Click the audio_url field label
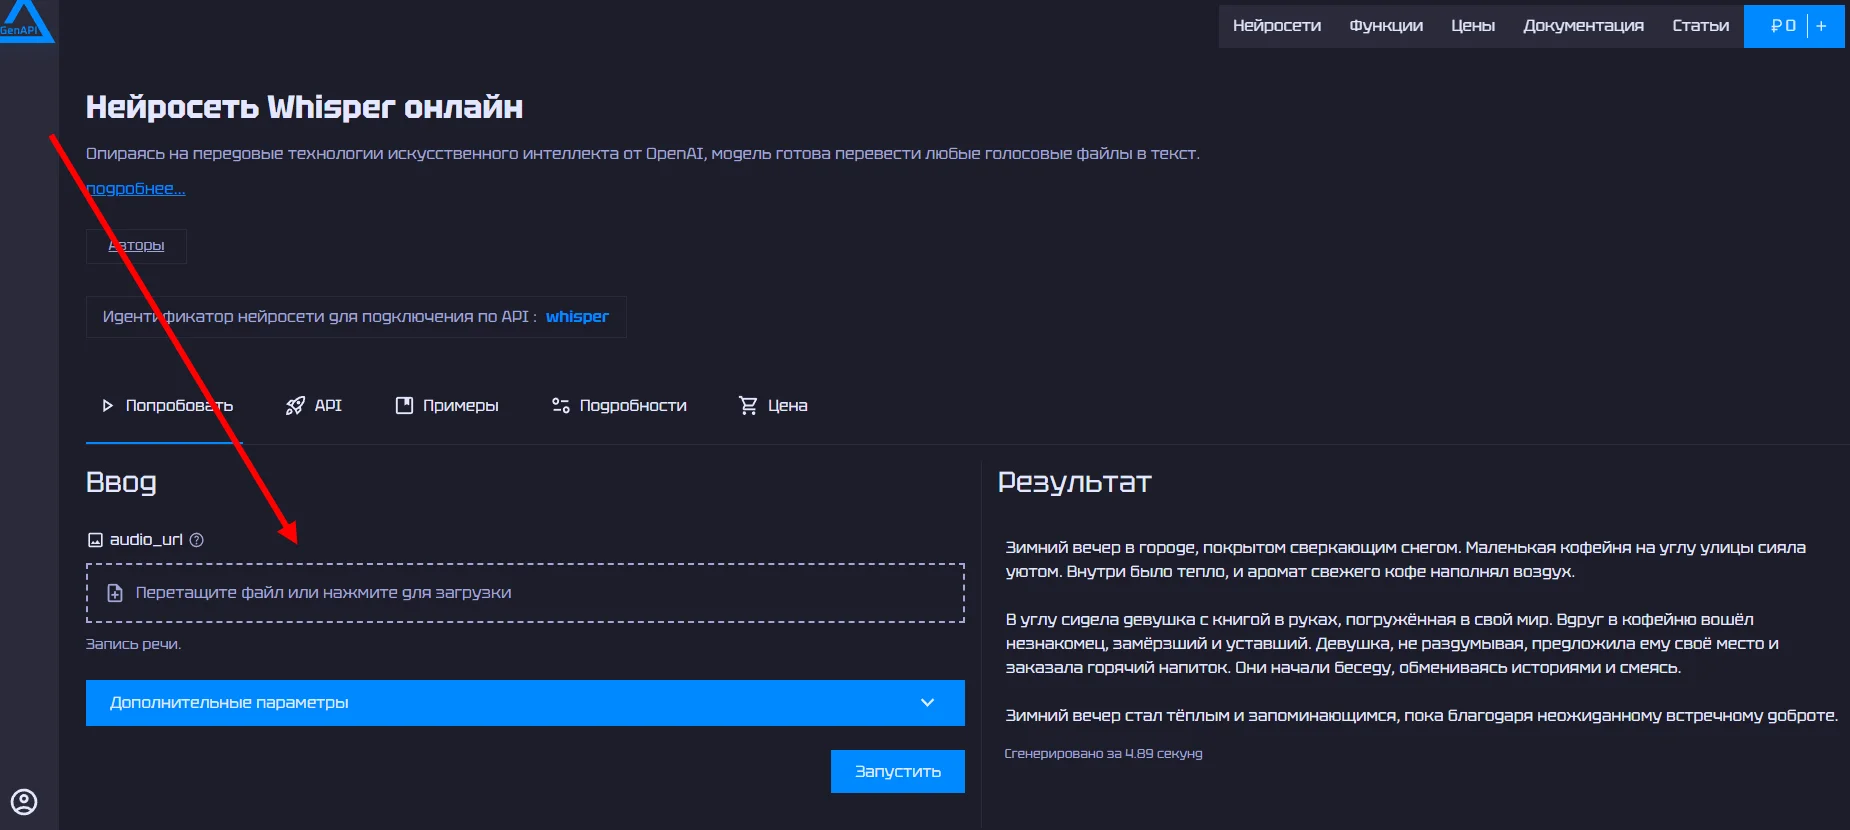Viewport: 1850px width, 830px height. pyautogui.click(x=146, y=540)
